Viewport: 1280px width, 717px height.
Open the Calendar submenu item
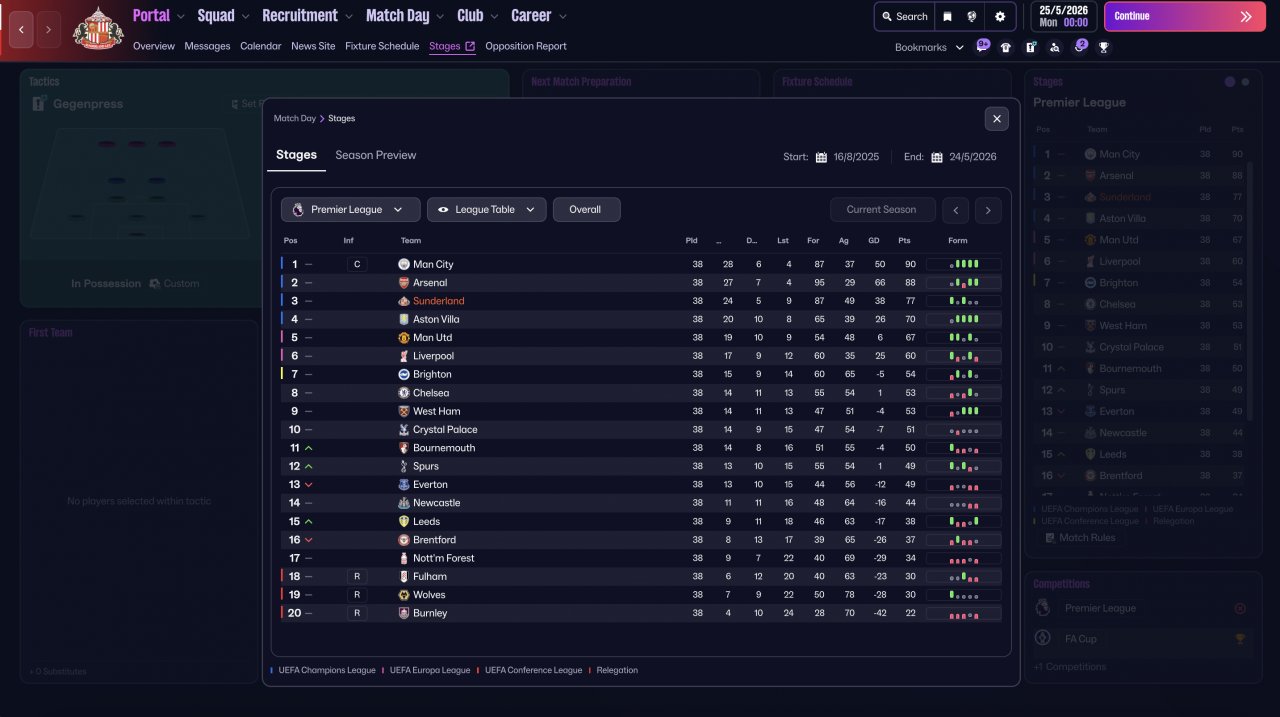261,46
